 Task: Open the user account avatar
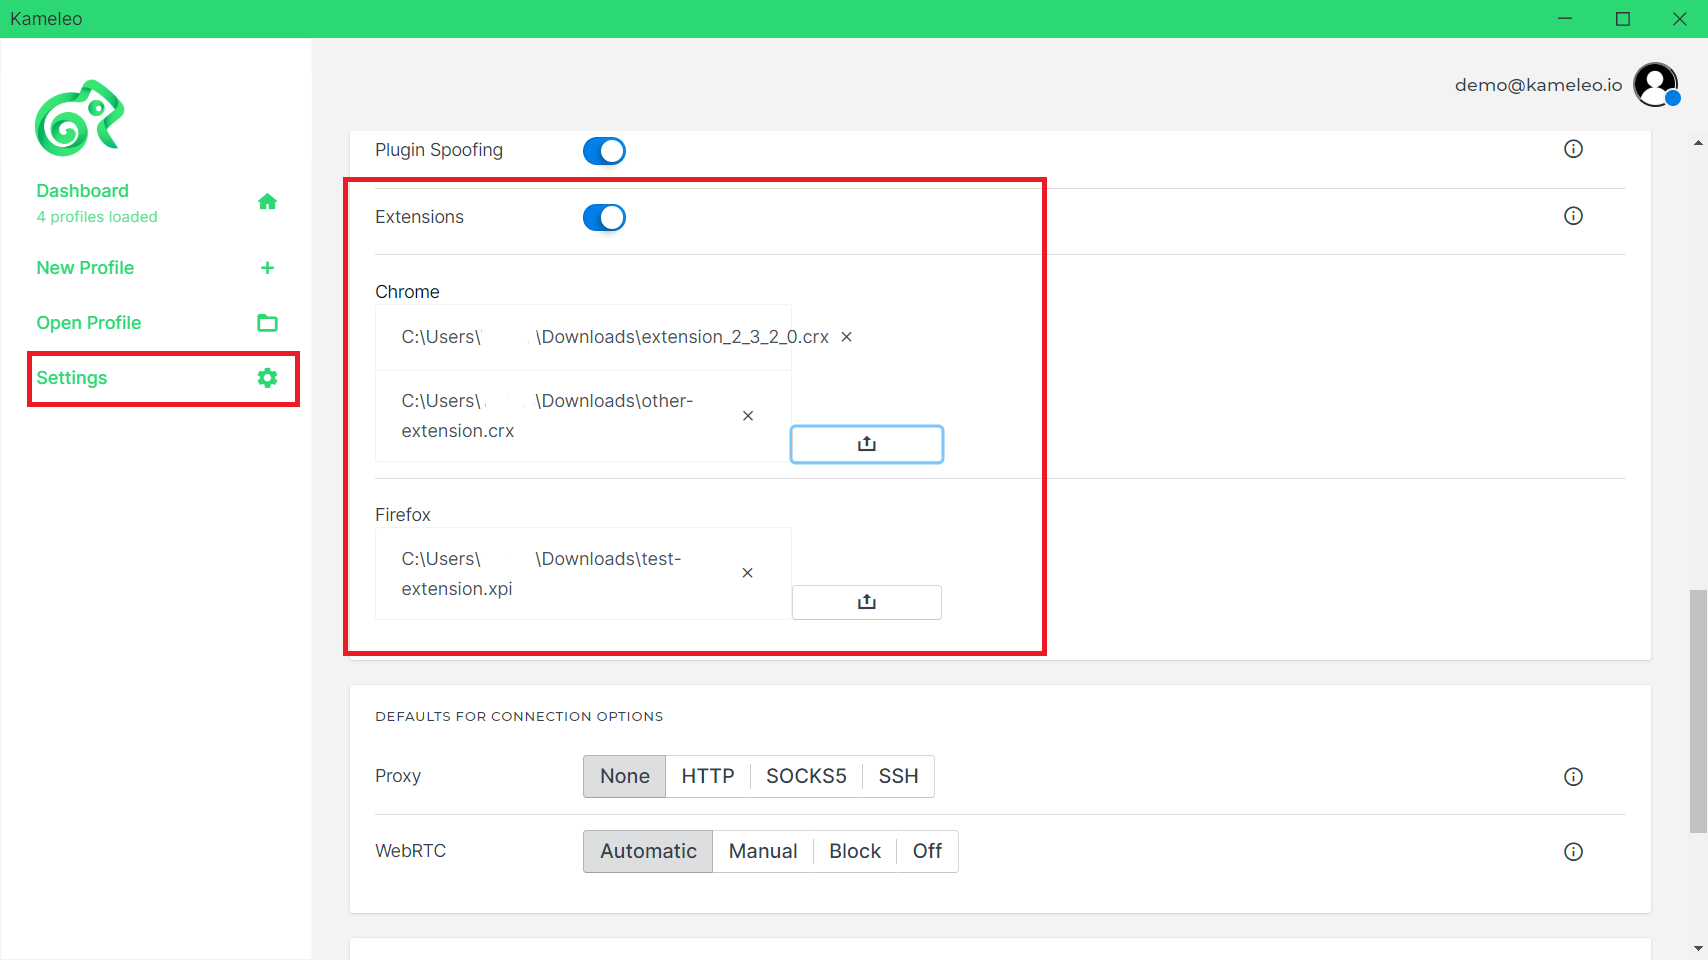pos(1656,85)
